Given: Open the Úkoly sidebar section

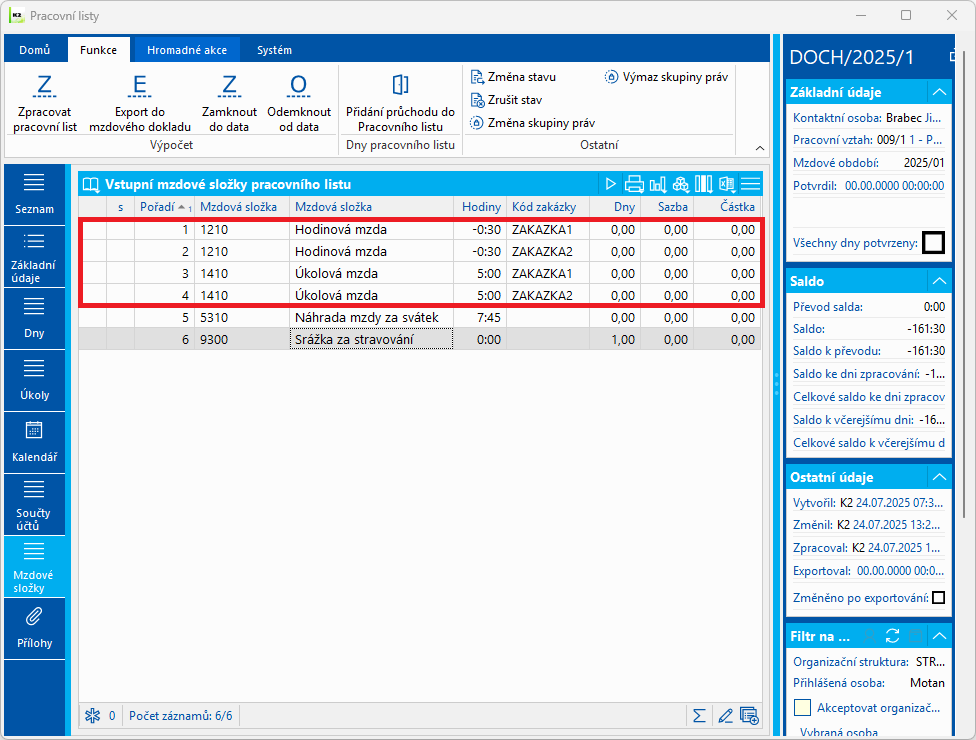Looking at the screenshot, I should click(34, 381).
